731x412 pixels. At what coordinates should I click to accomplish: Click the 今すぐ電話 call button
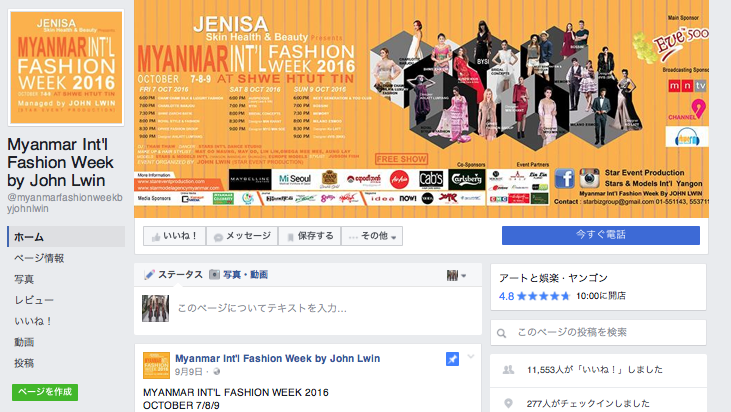[x=600, y=235]
